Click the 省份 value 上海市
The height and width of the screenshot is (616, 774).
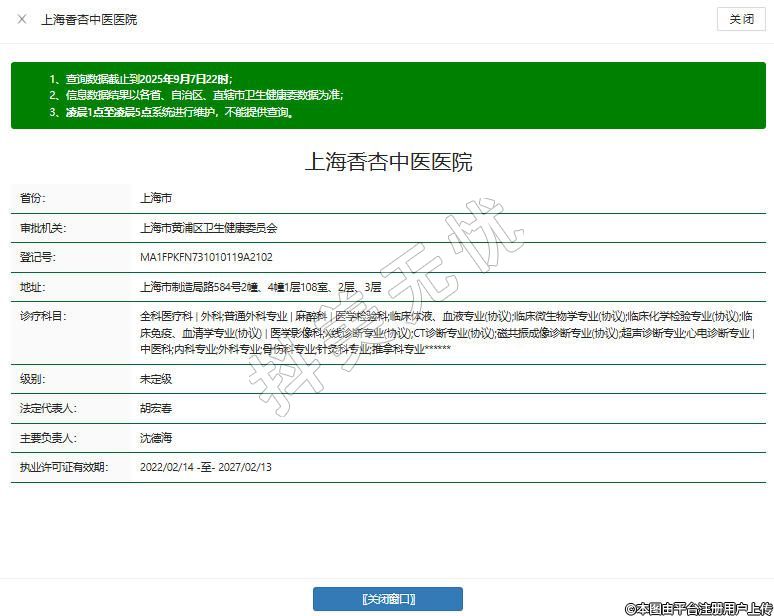156,199
